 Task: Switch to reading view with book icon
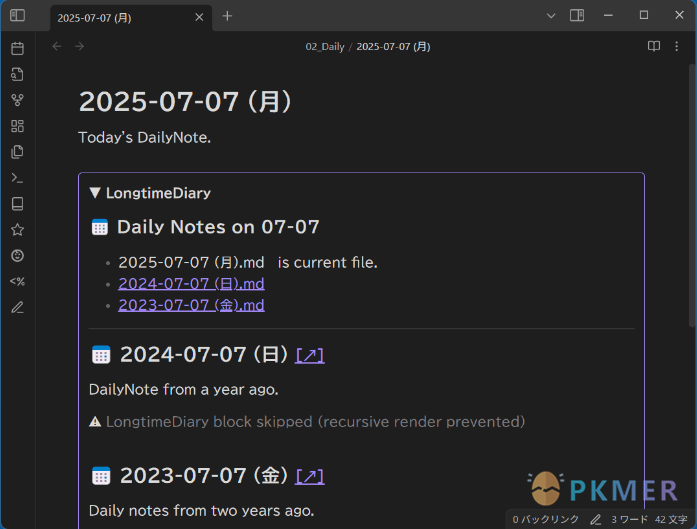654,46
